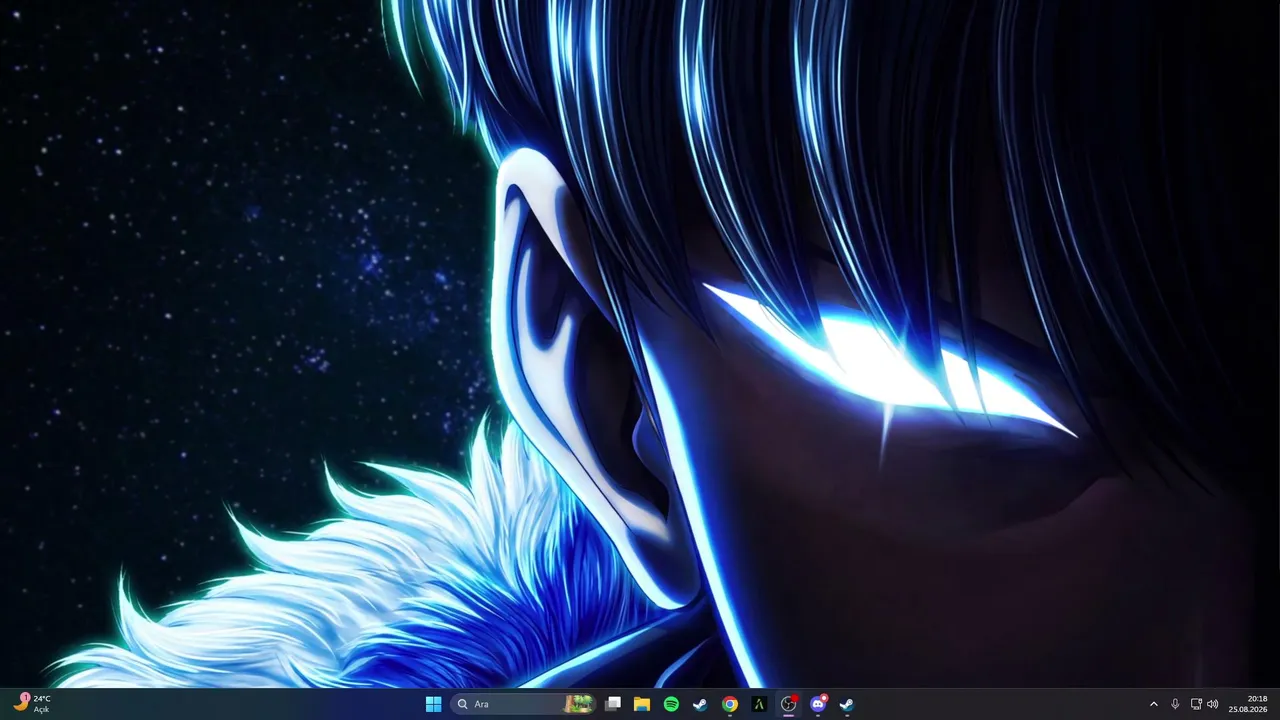1280x720 pixels.
Task: Open the volume speaker icon
Action: click(x=1213, y=704)
